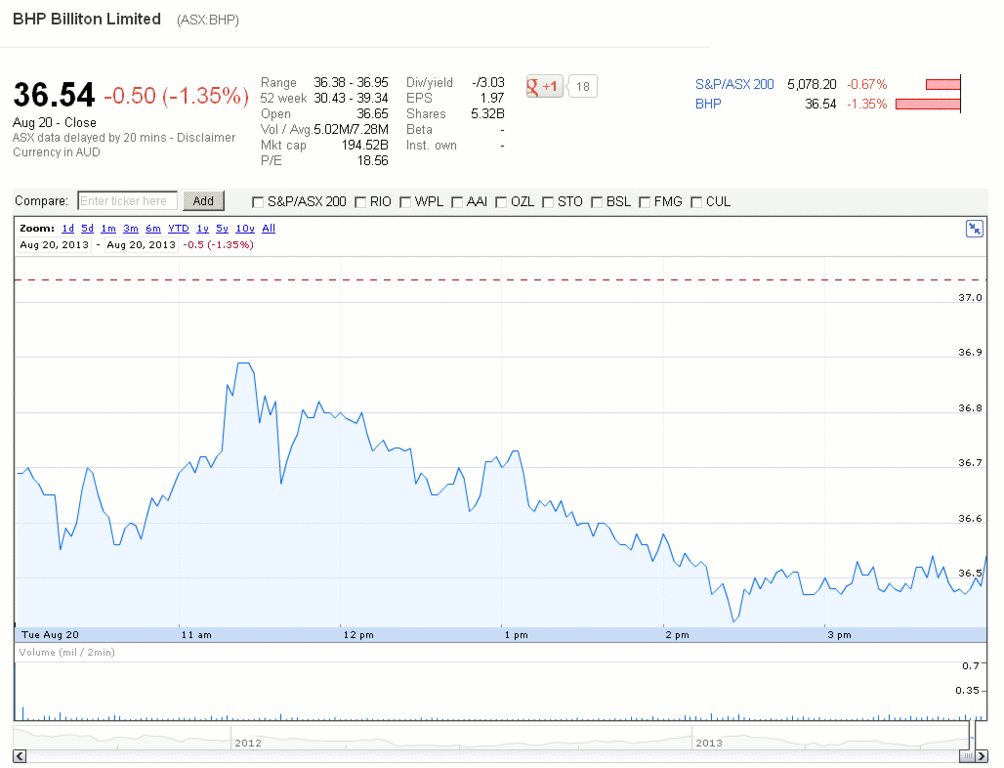Enable the WPL comparison checkbox
The height and width of the screenshot is (768, 1004).
[x=405, y=202]
